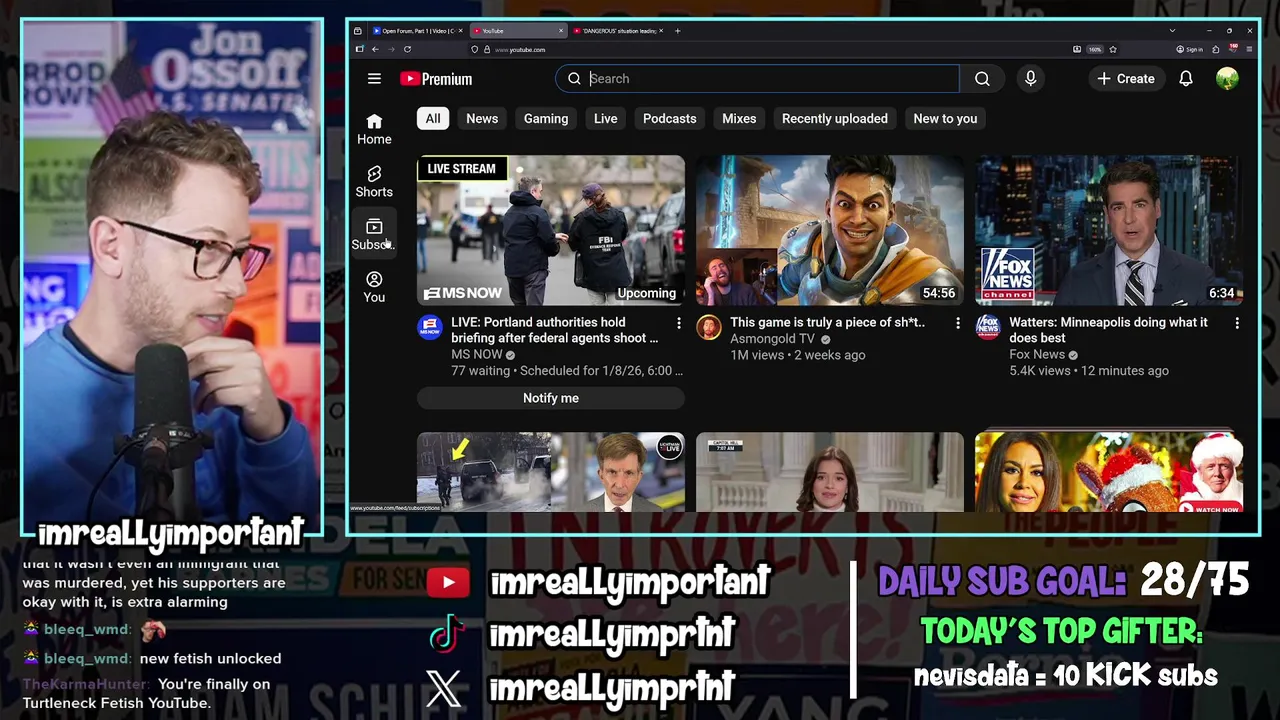Click the browser address bar URL
This screenshot has width=1280, height=720.
(520, 49)
